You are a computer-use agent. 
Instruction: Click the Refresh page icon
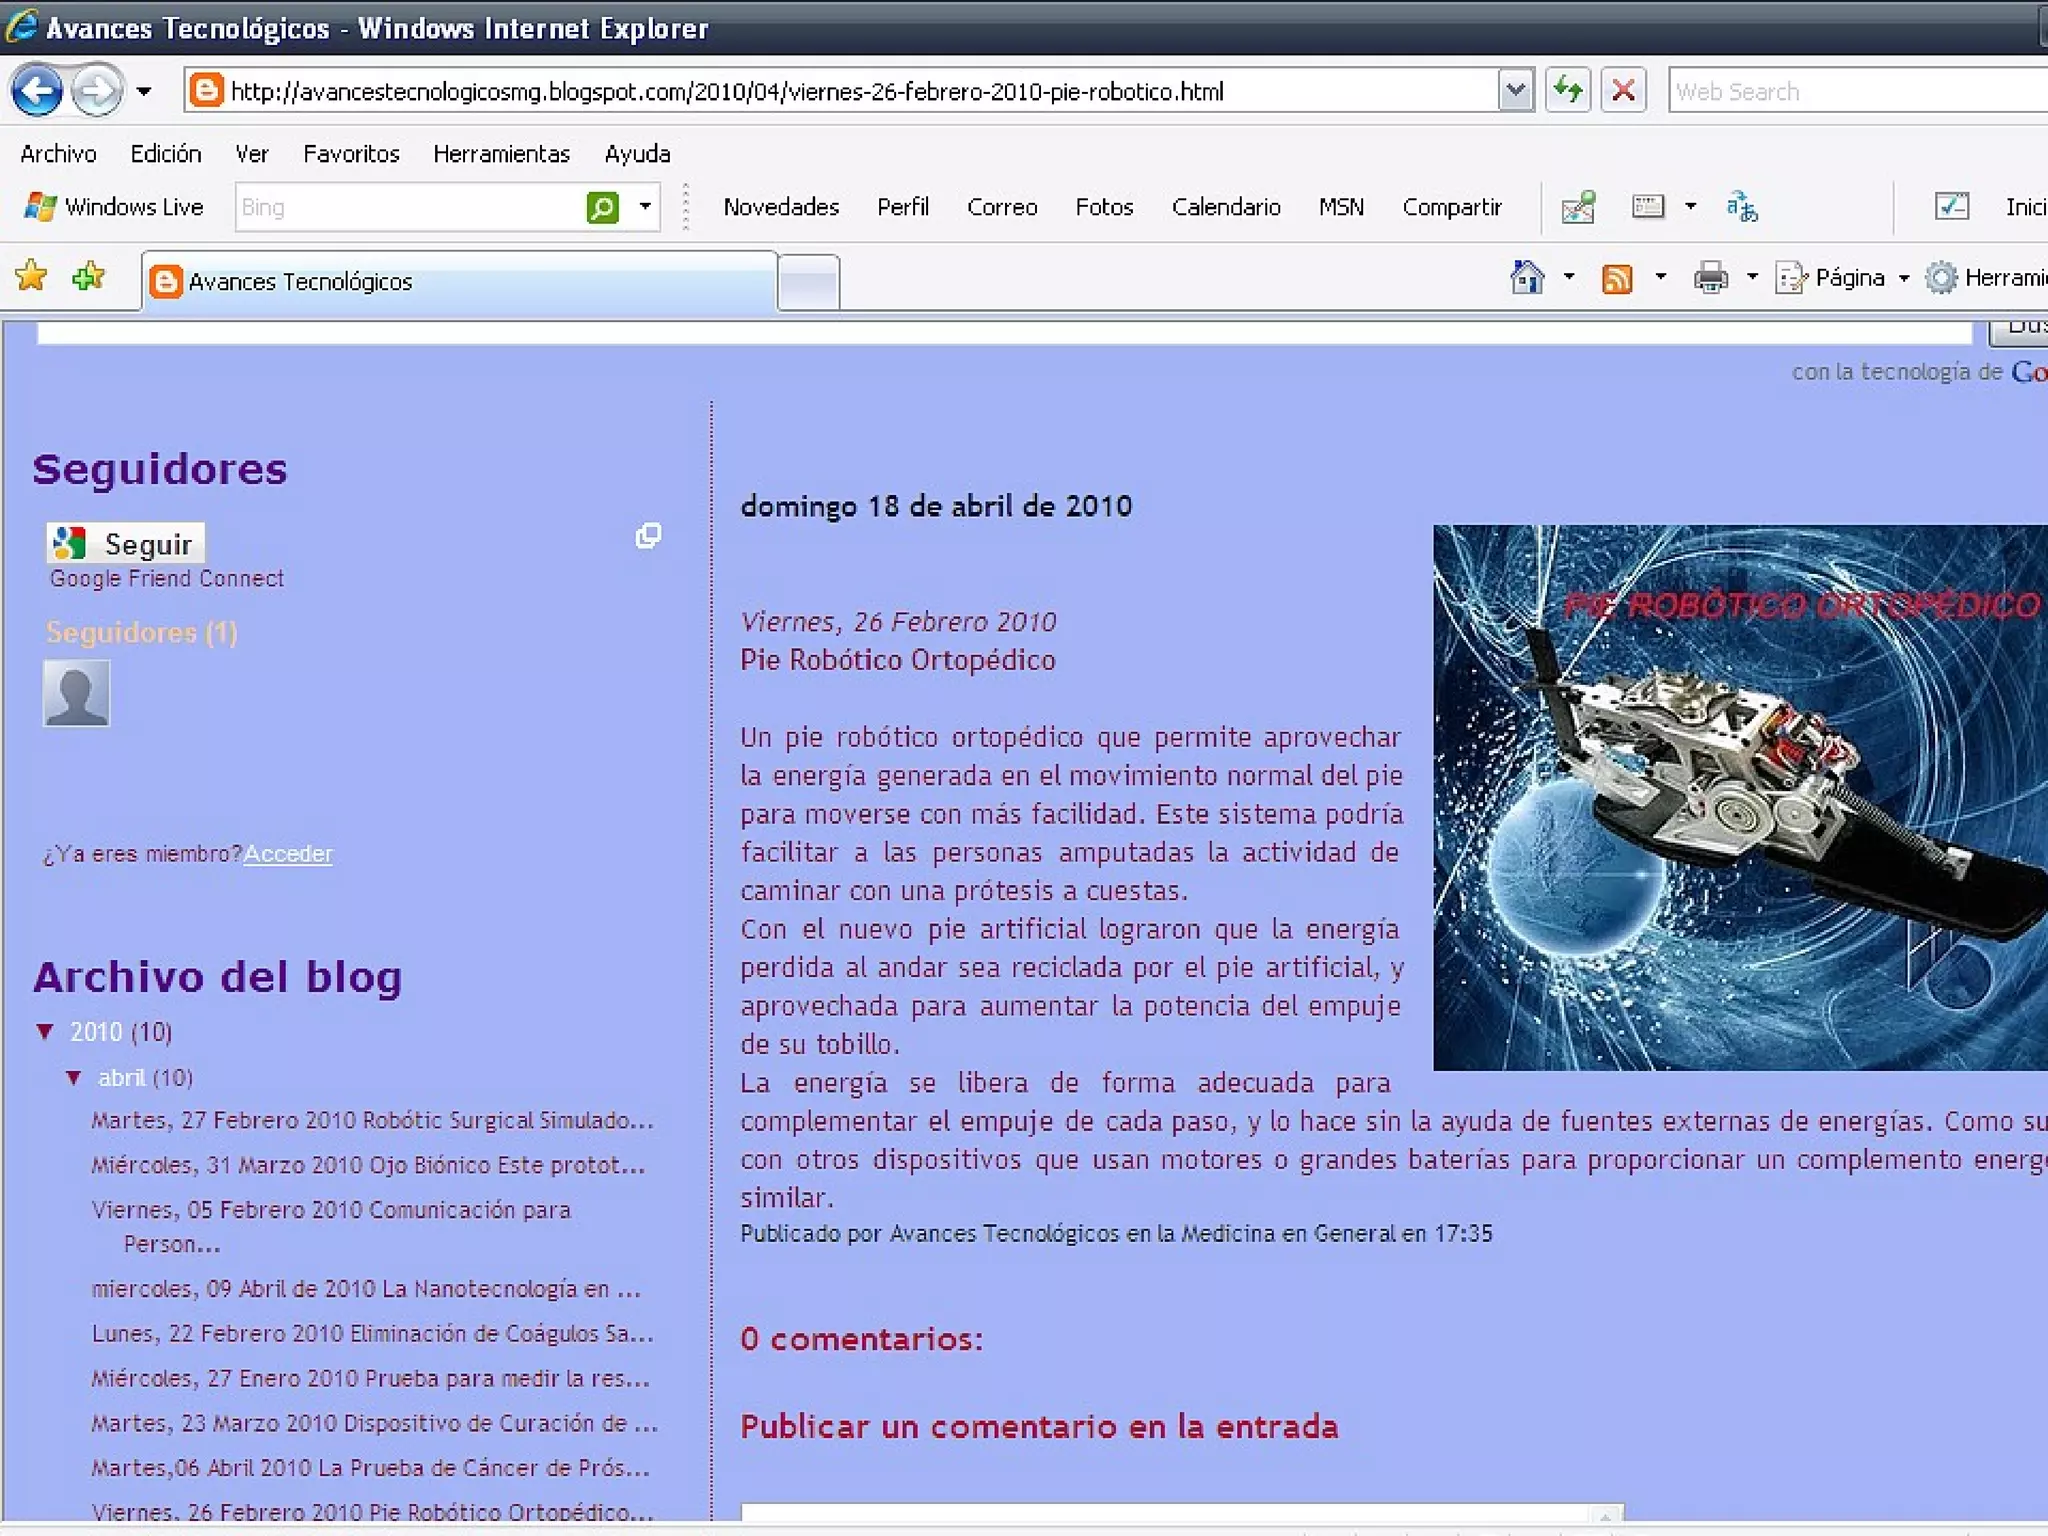[x=1567, y=91]
